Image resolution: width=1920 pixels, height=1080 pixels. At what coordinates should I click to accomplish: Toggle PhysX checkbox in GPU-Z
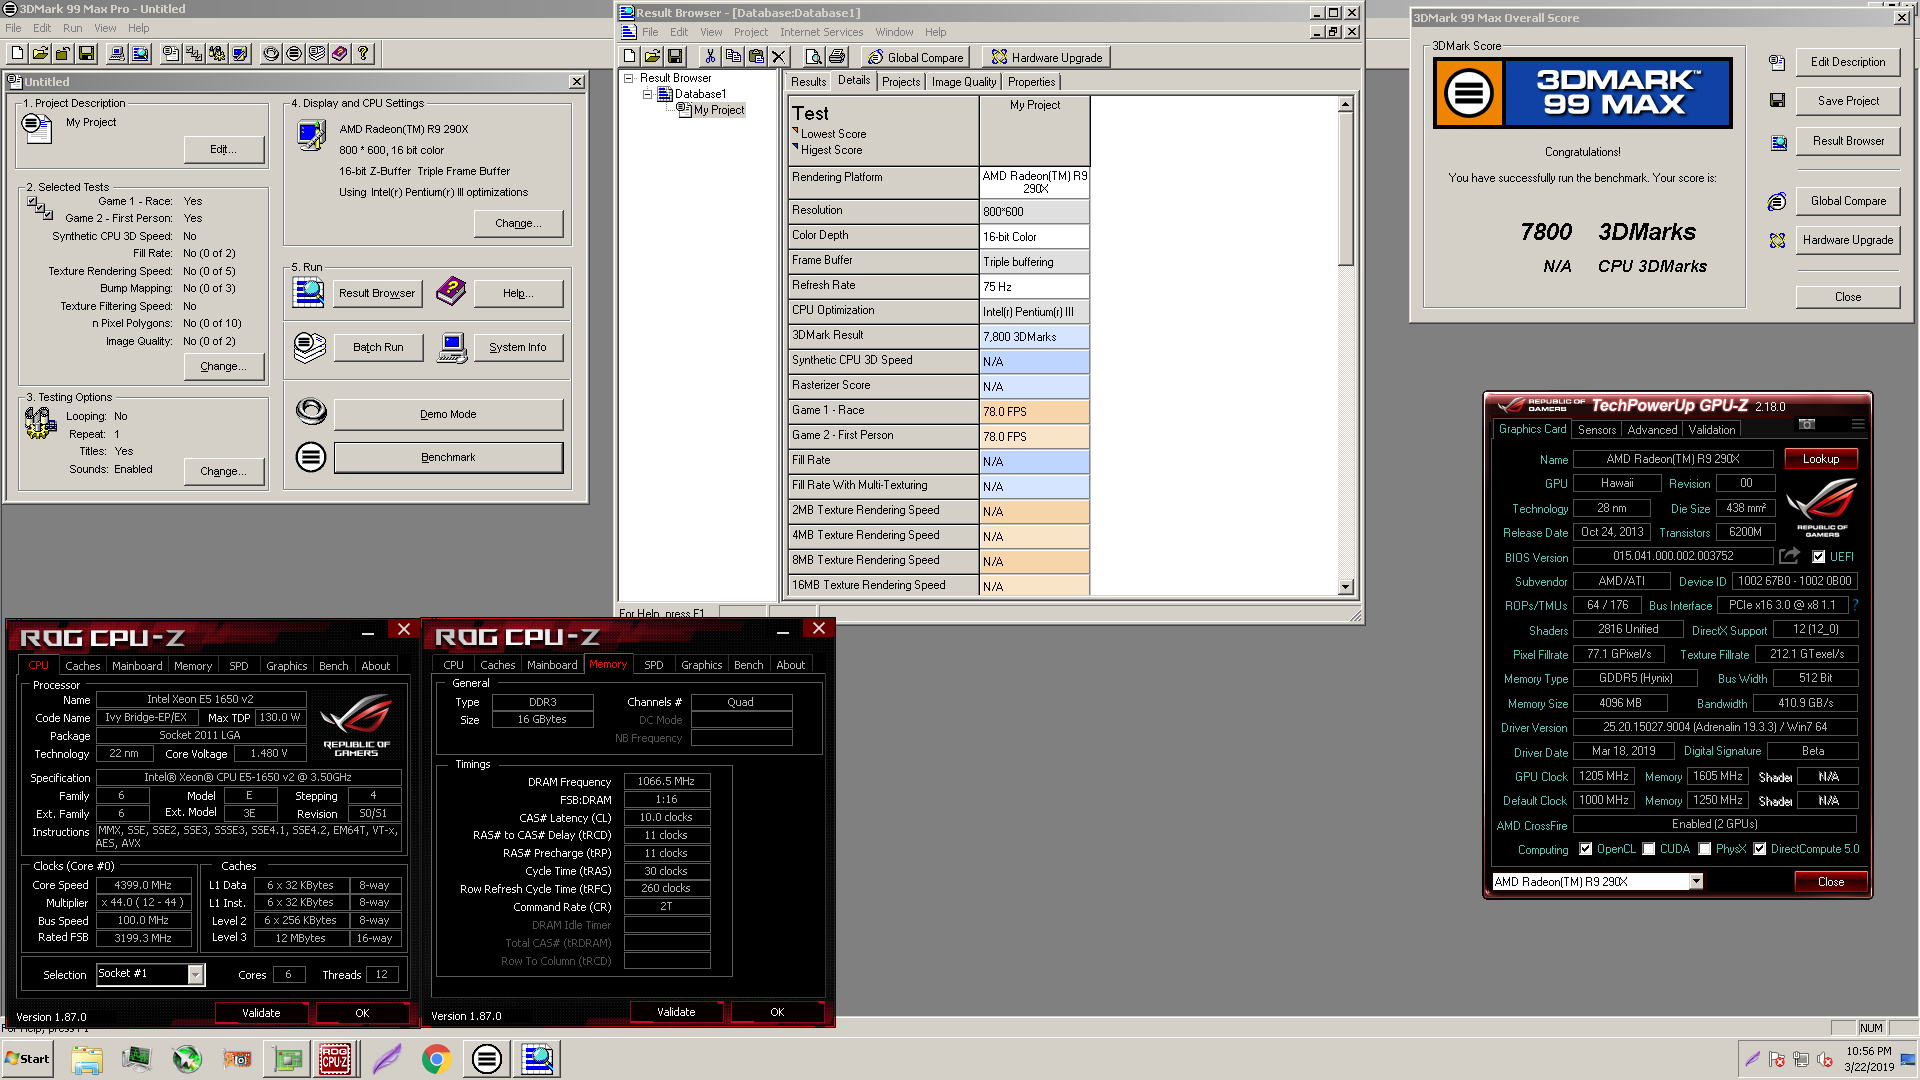[1705, 849]
